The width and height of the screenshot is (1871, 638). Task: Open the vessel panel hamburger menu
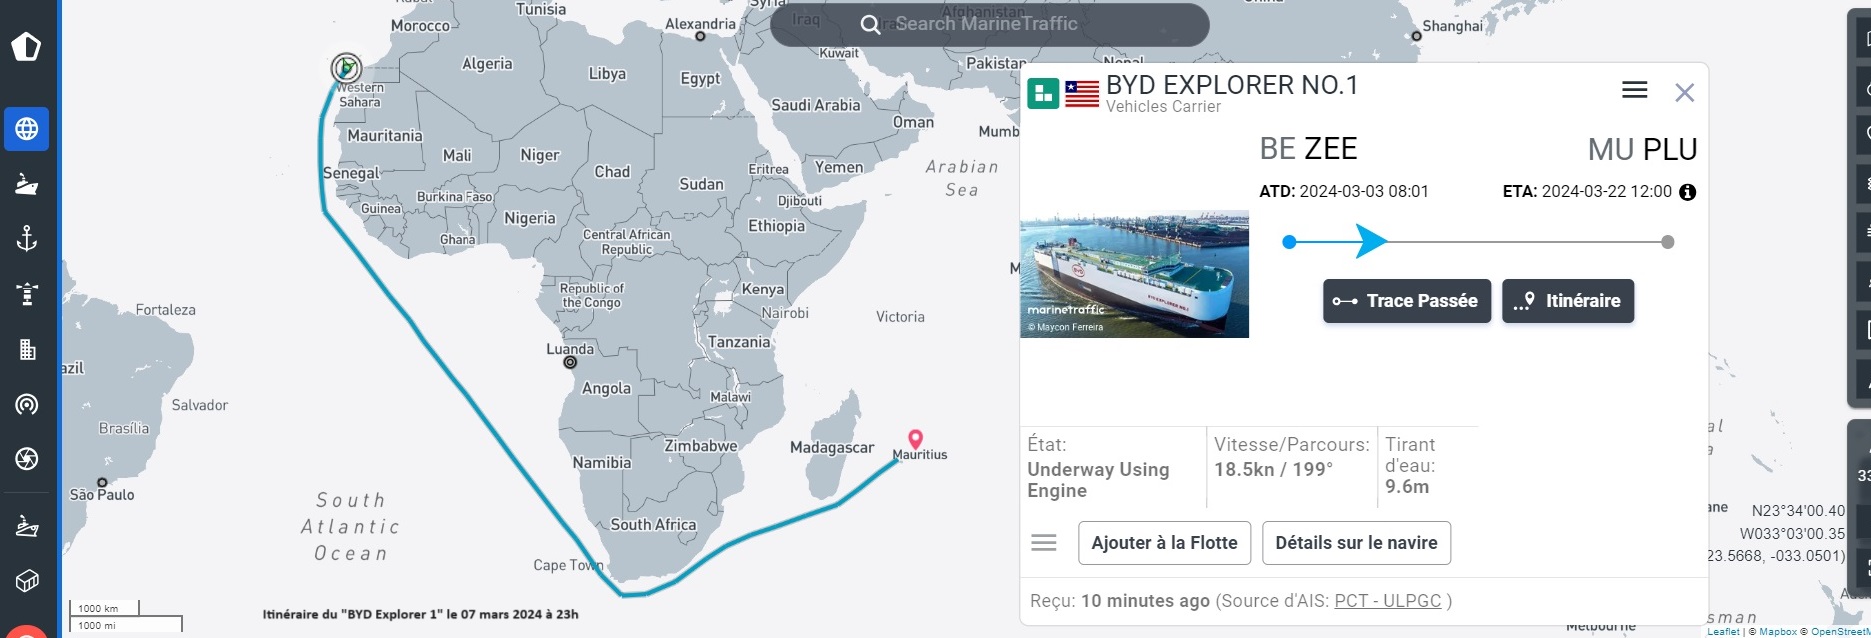1634,90
